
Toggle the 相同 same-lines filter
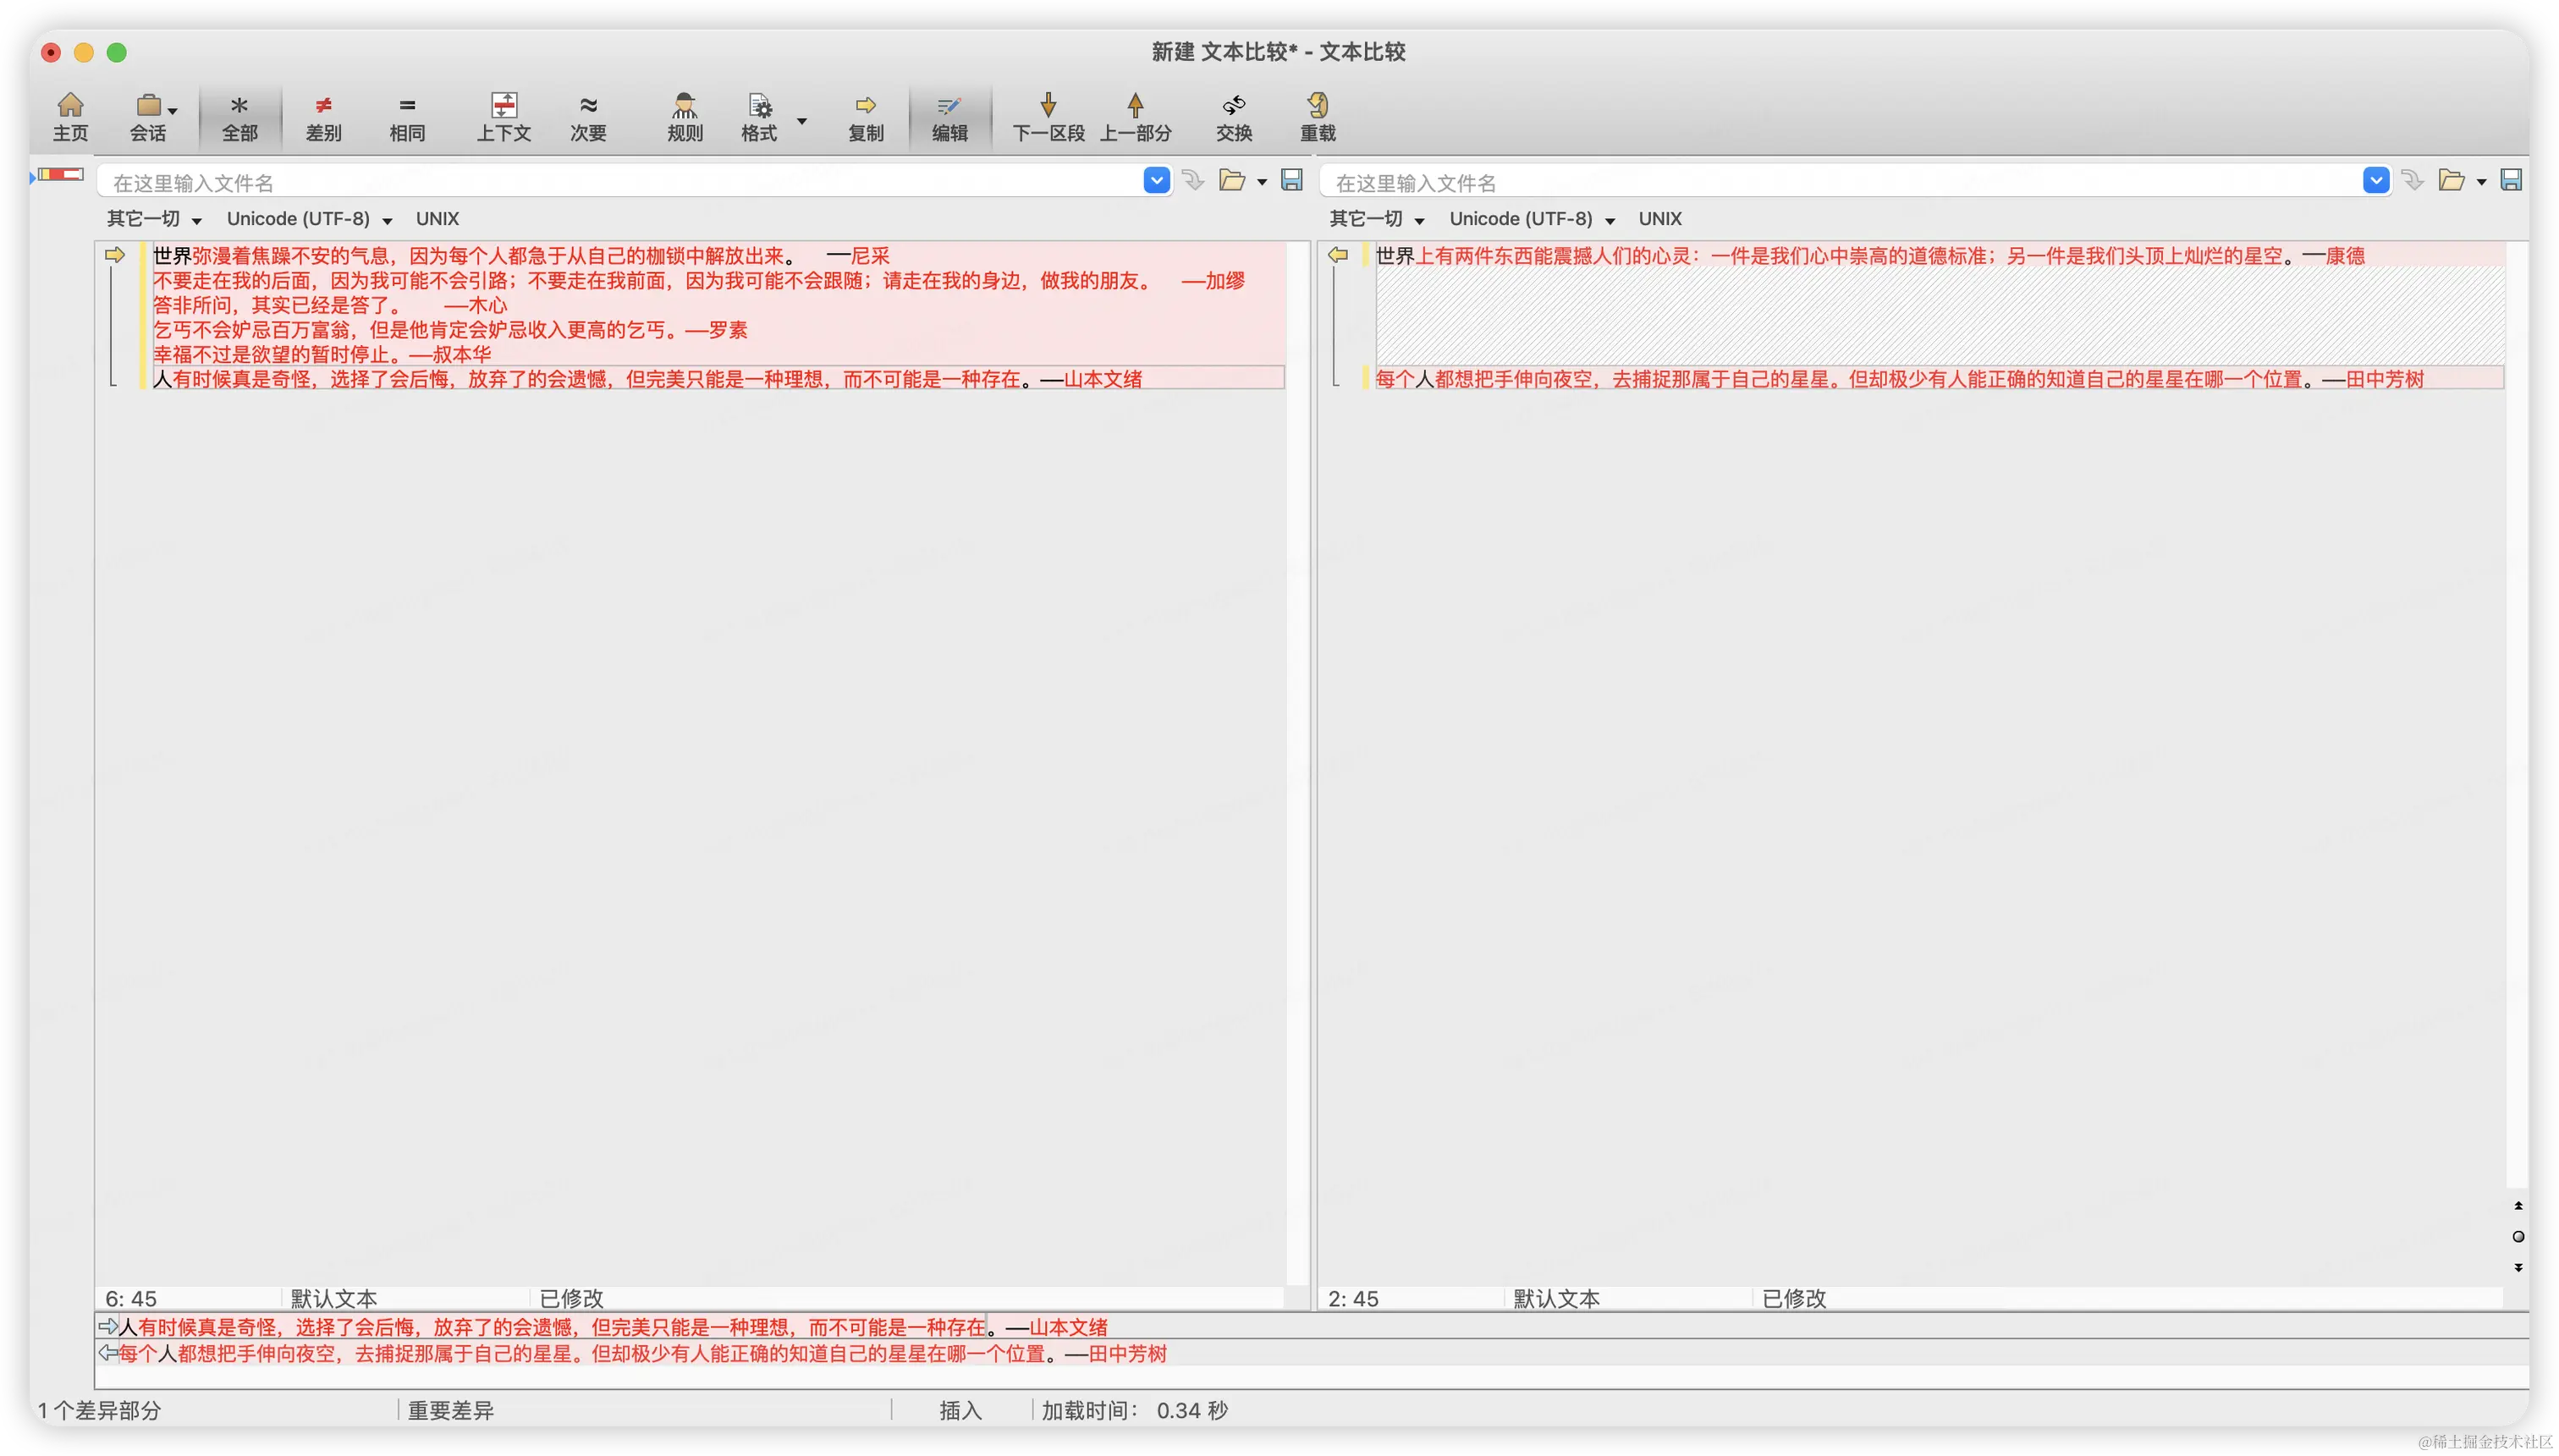[x=406, y=116]
